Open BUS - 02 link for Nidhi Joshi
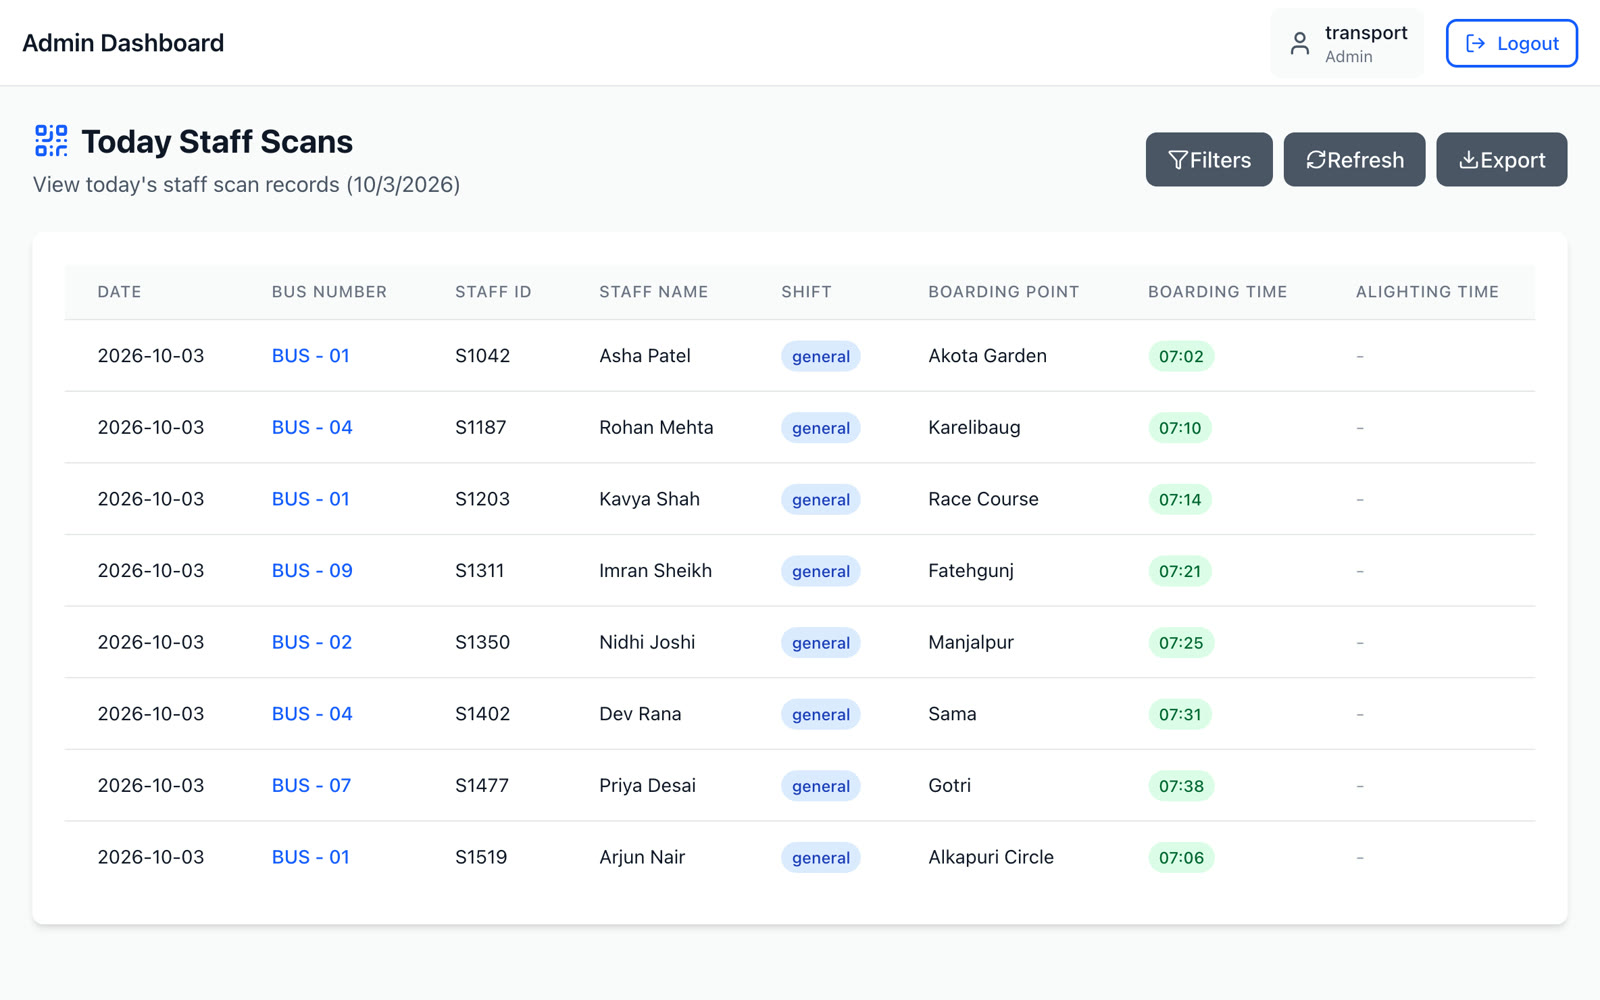 point(312,643)
